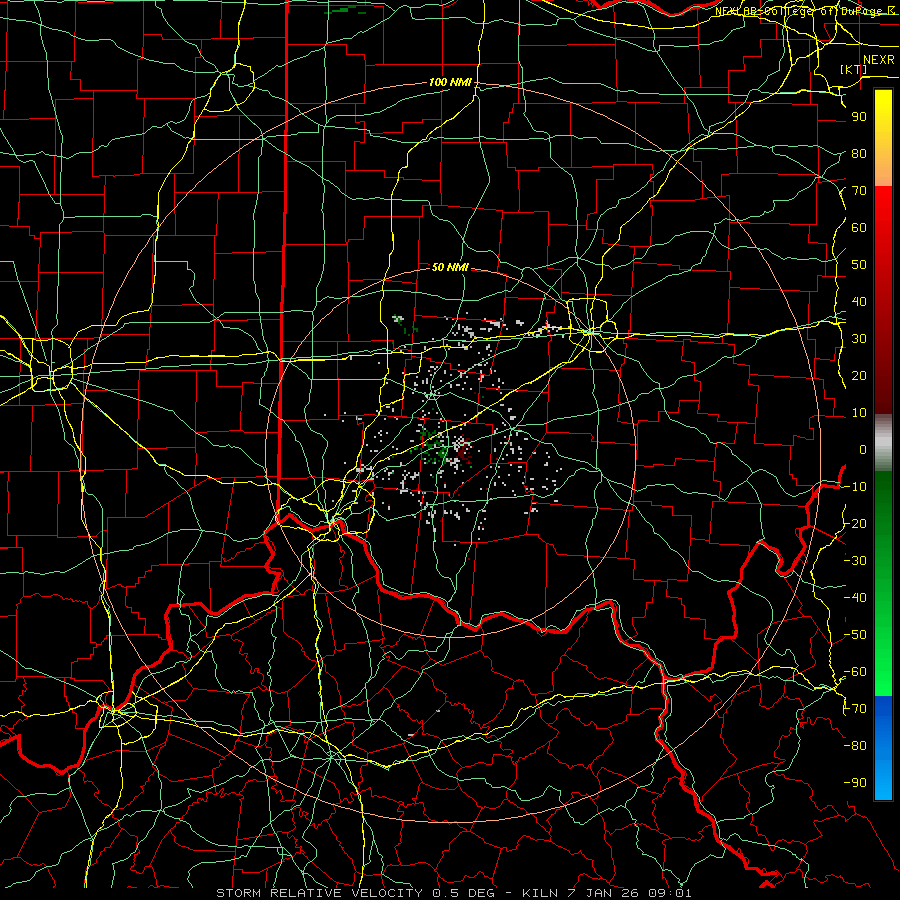The height and width of the screenshot is (900, 900).
Task: Pick the gray zero-velocity band of the scale
Action: coord(883,443)
